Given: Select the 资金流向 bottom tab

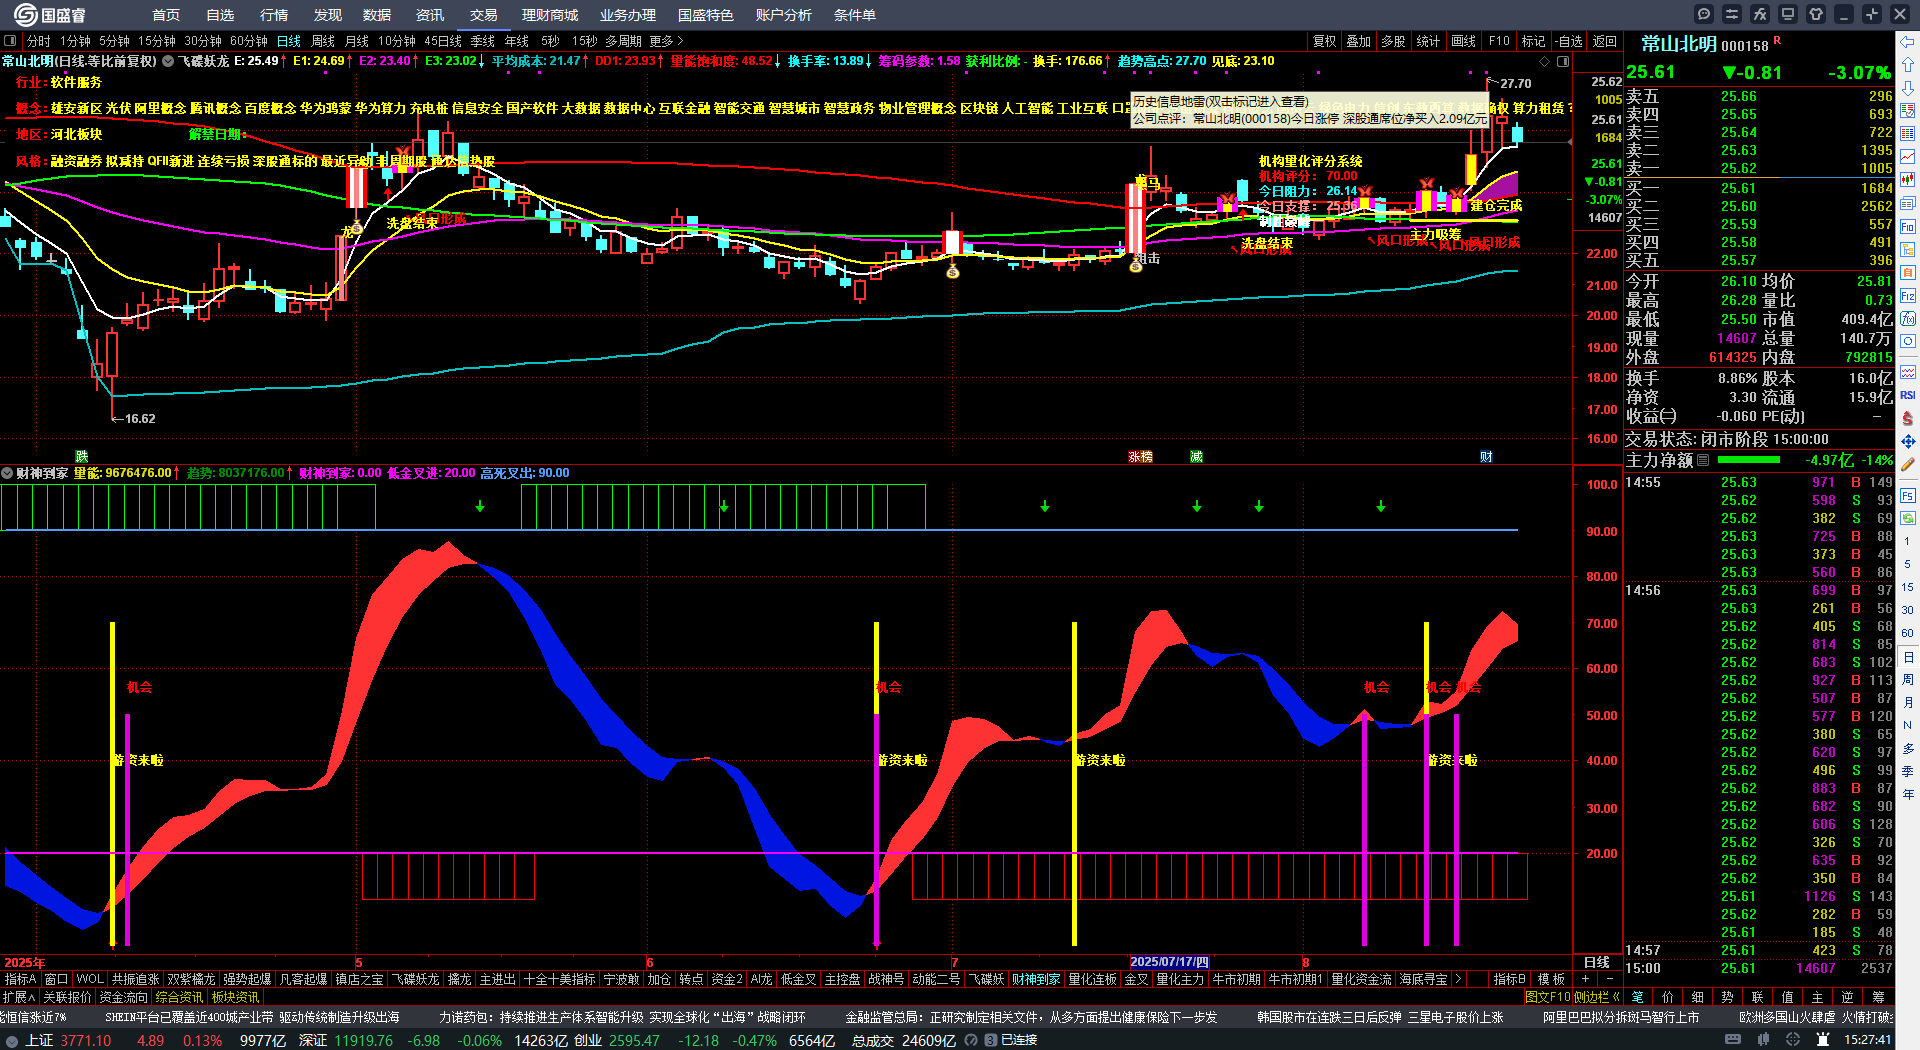Looking at the screenshot, I should 124,997.
